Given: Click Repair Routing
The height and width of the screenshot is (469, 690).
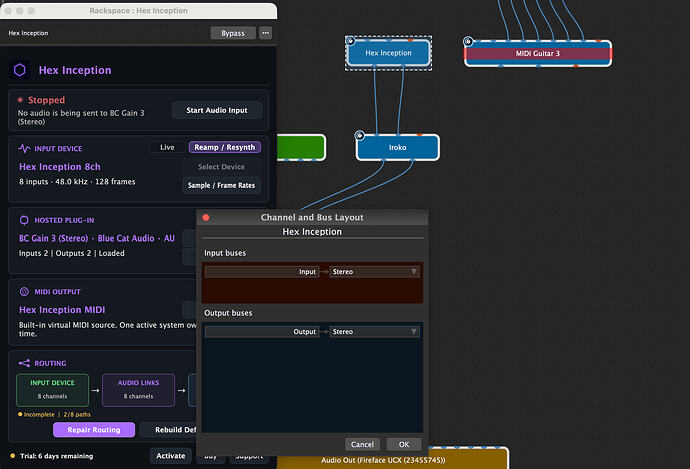Looking at the screenshot, I should (x=94, y=430).
